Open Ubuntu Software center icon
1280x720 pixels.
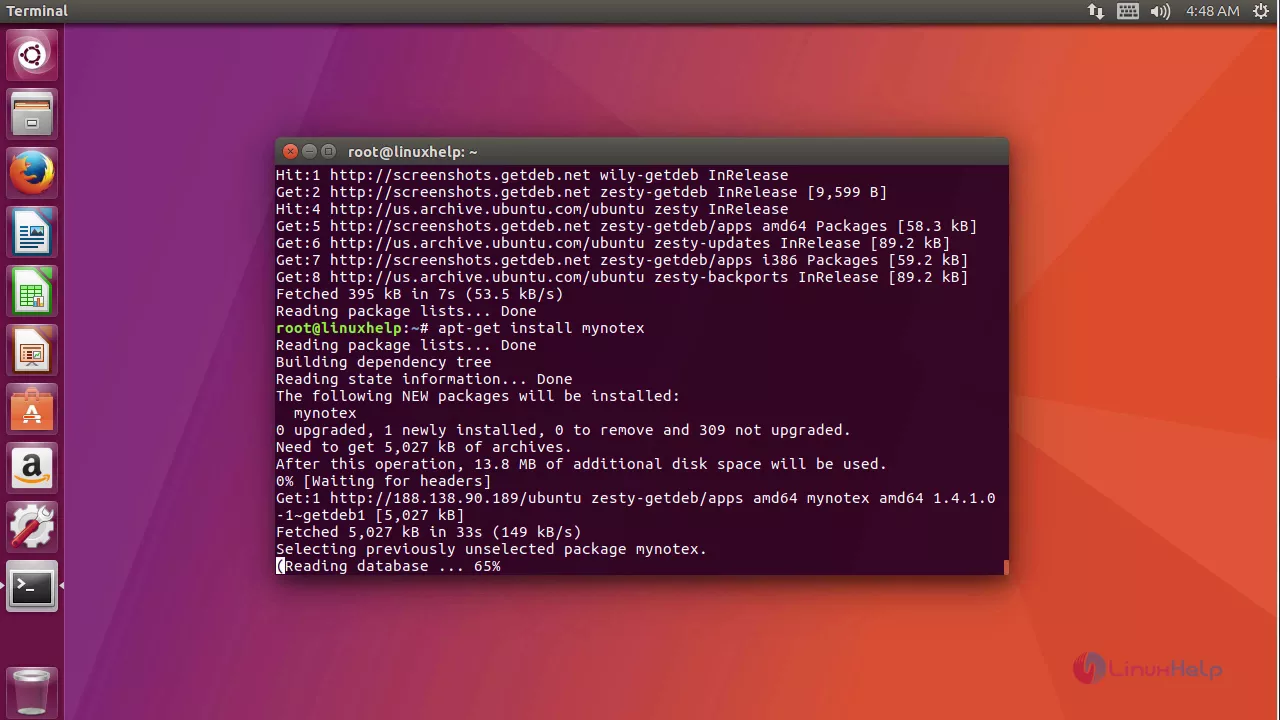[32, 409]
